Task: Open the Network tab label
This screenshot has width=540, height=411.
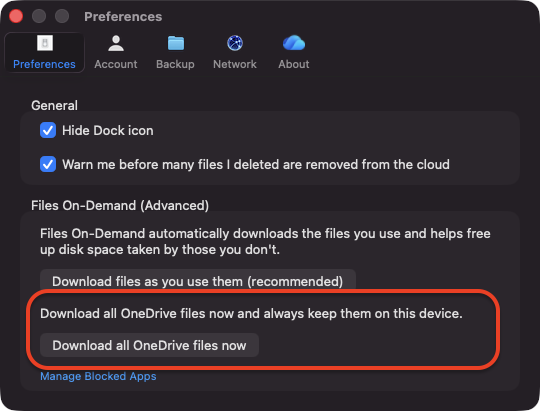Action: pos(235,64)
